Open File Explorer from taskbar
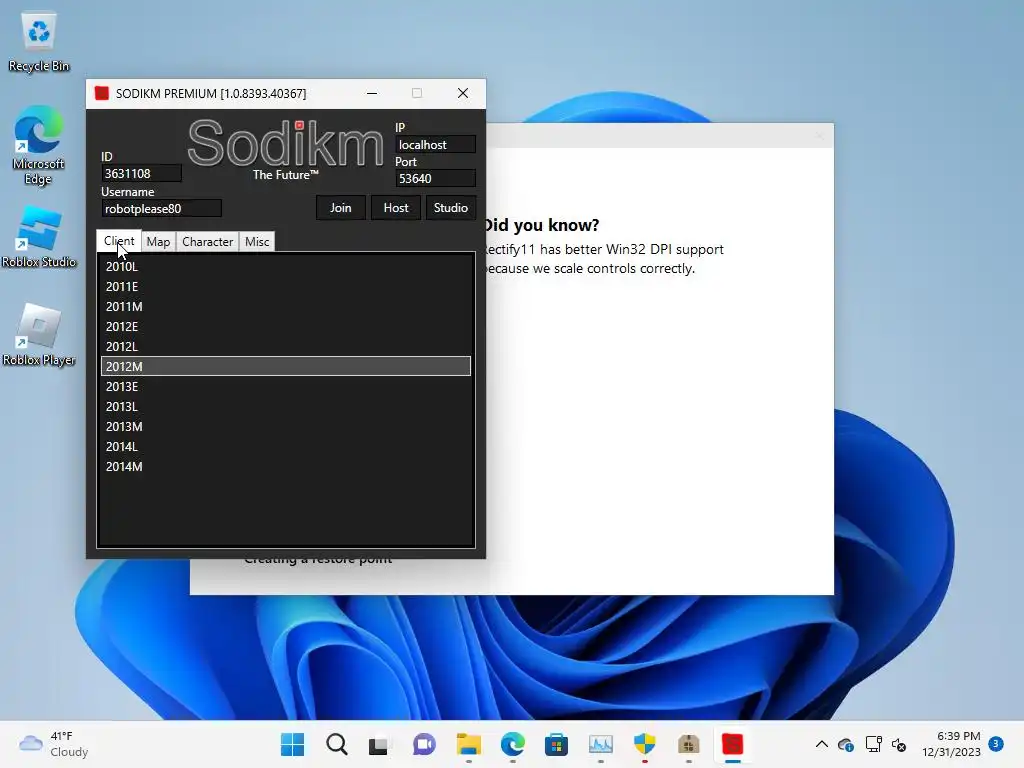The width and height of the screenshot is (1024, 768). [x=468, y=744]
